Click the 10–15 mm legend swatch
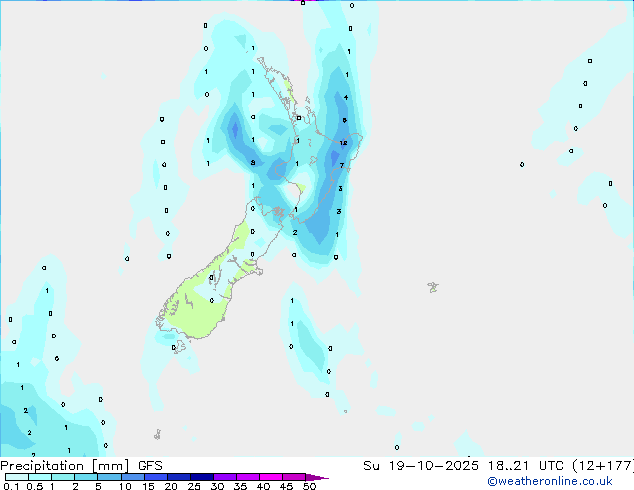Image resolution: width=634 pixels, height=490 pixels. pyautogui.click(x=132, y=477)
